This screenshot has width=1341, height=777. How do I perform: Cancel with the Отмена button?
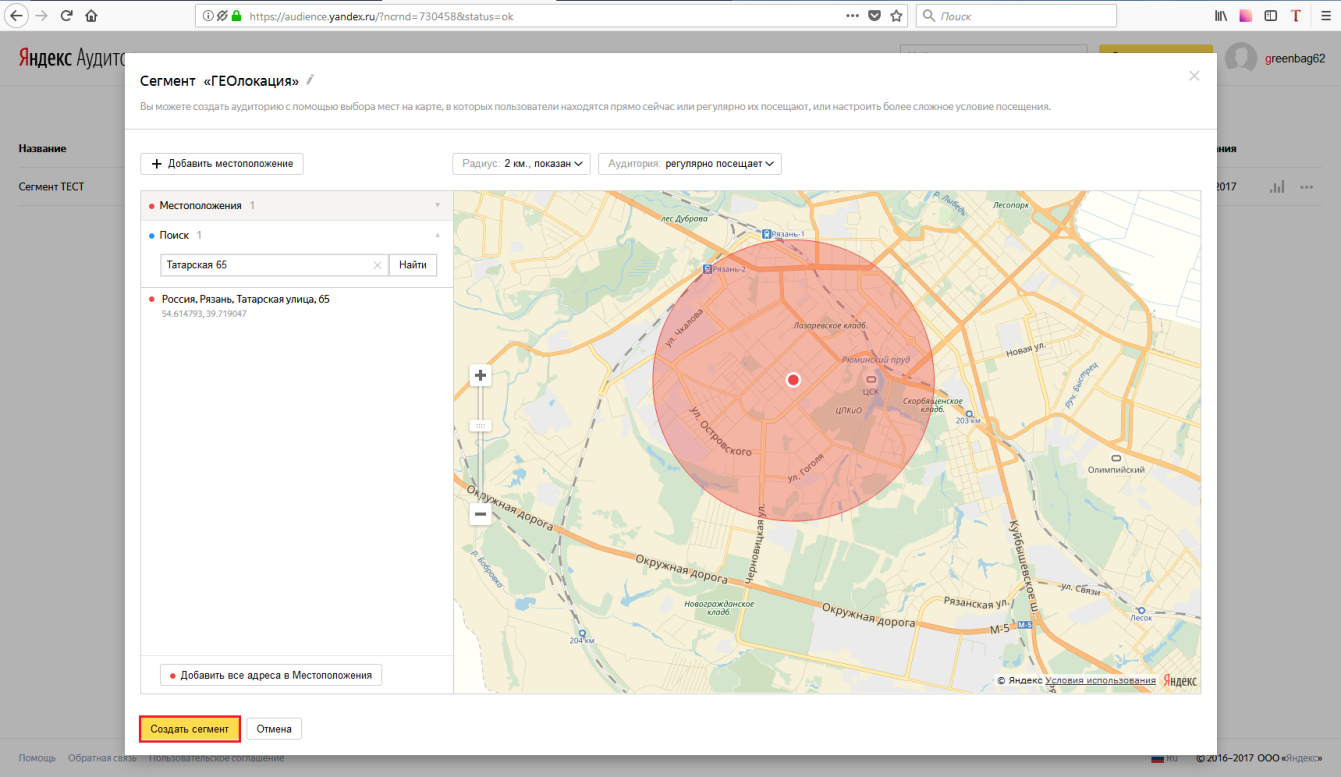274,729
